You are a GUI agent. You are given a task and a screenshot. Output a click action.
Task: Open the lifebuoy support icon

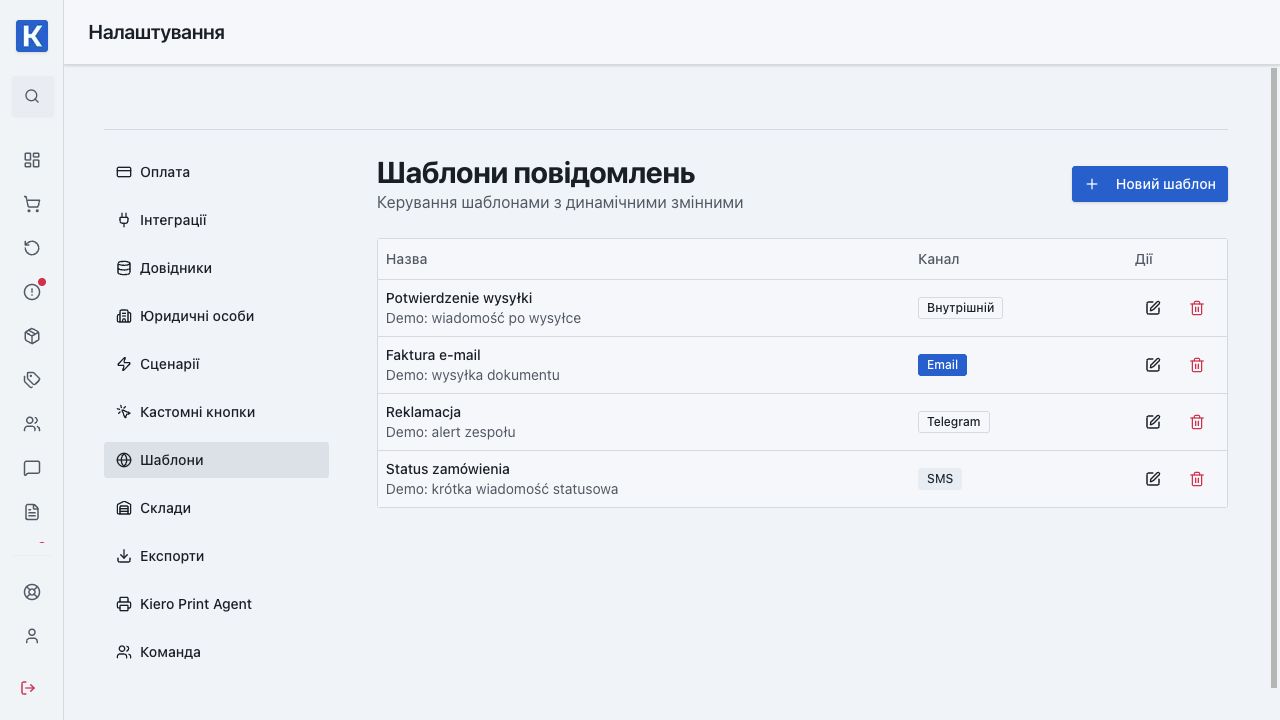pos(32,592)
